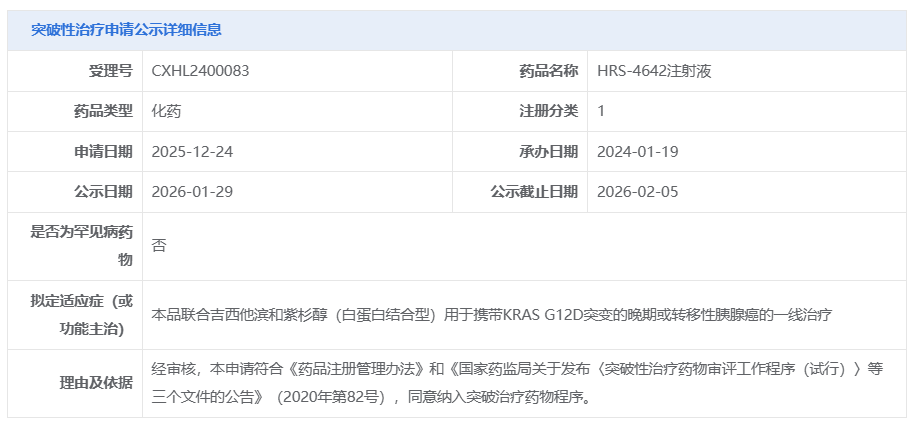Select the application date 2025-12-24
The image size is (914, 432).
click(192, 151)
